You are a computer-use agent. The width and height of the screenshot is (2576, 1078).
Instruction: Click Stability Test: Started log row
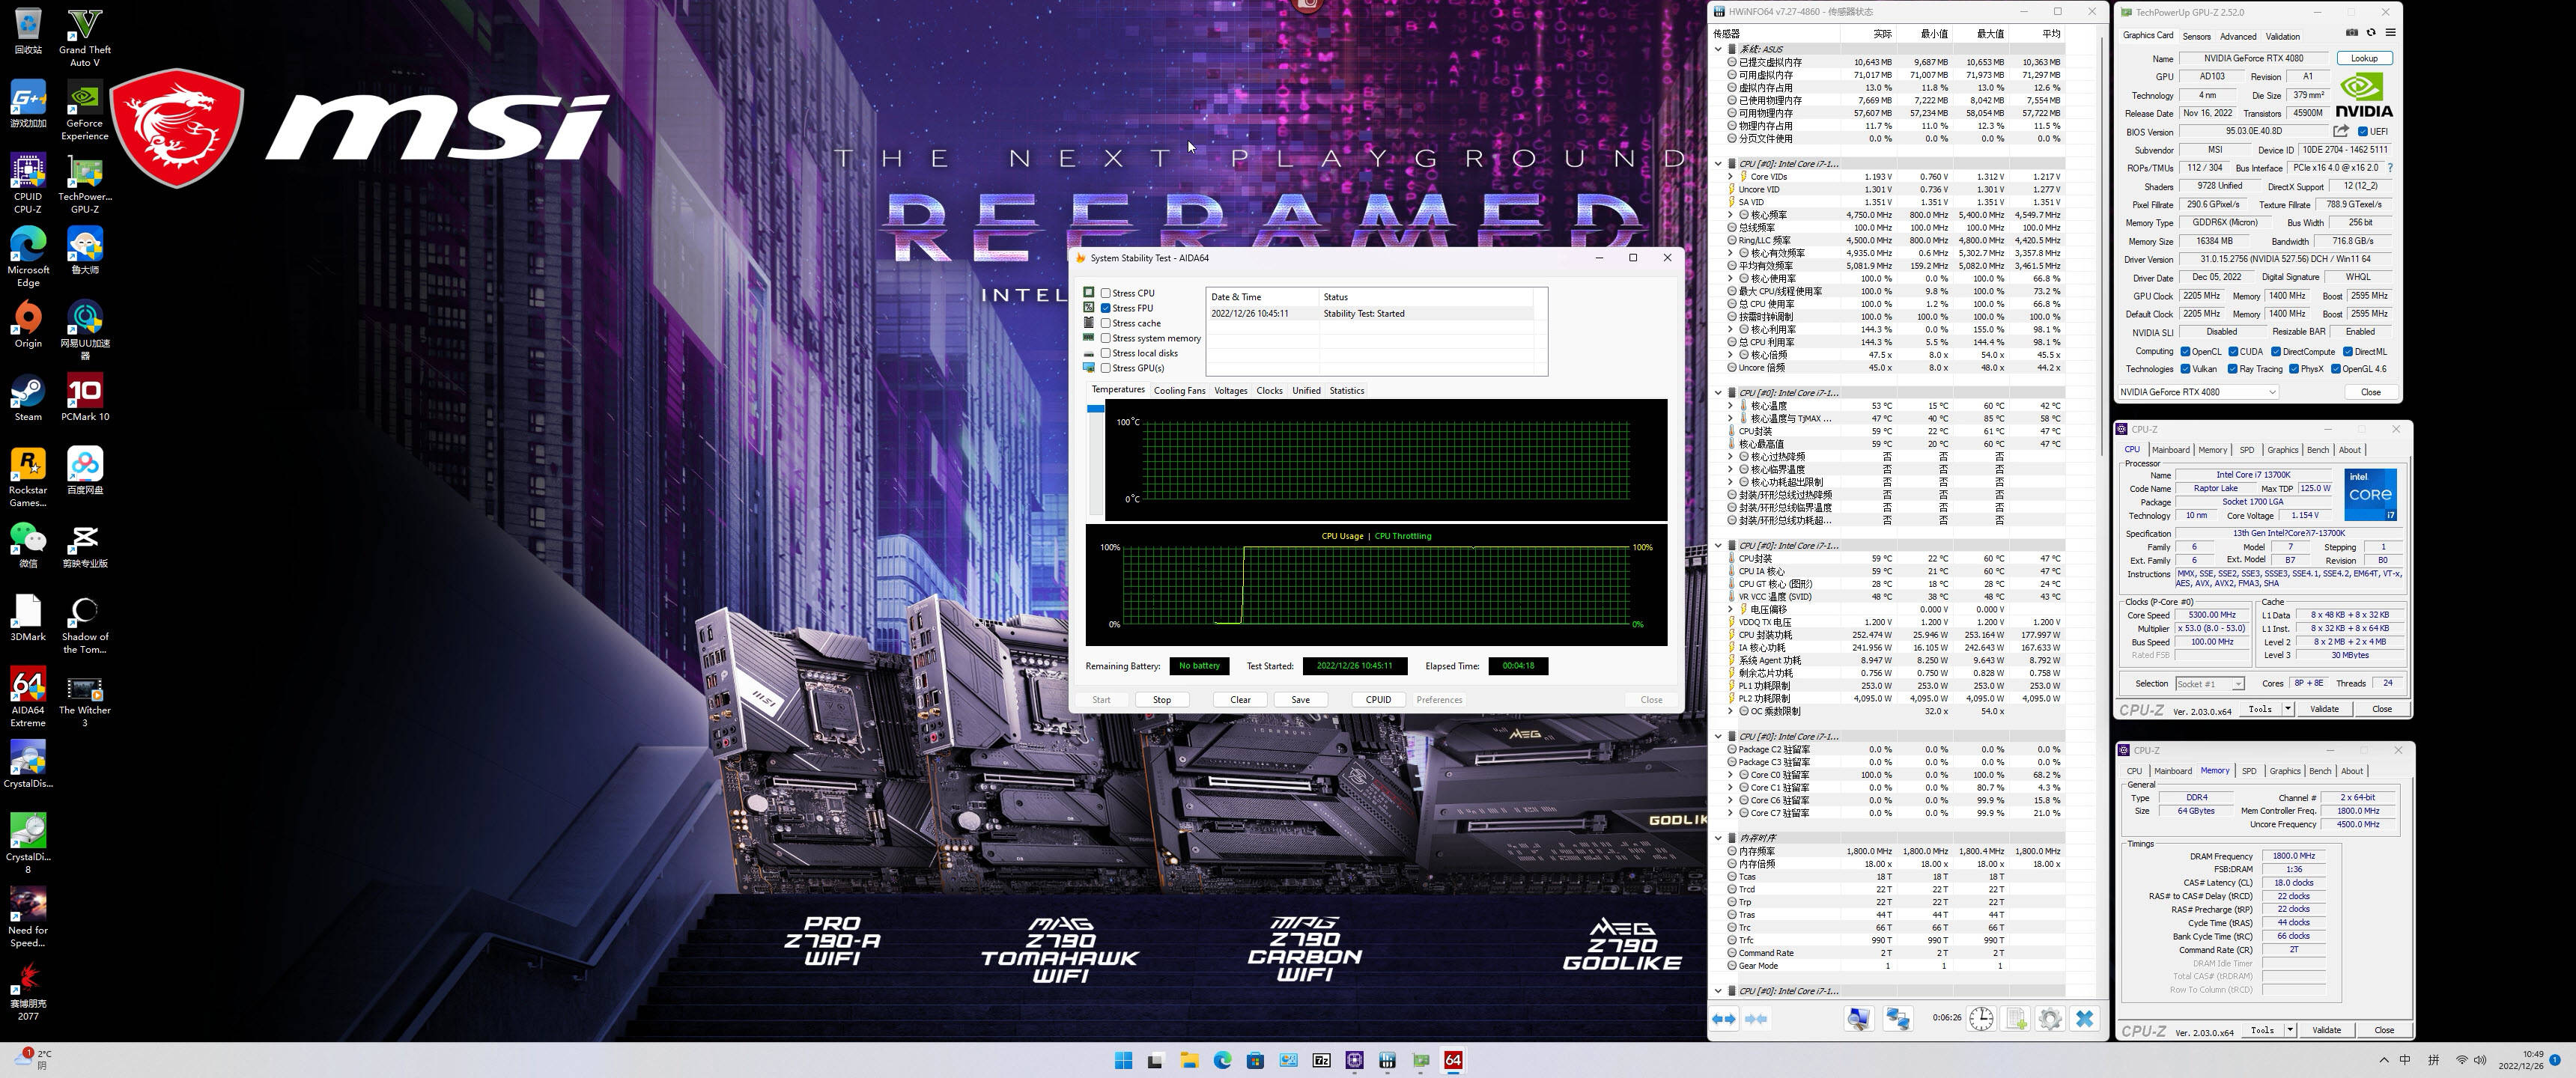(x=1370, y=314)
